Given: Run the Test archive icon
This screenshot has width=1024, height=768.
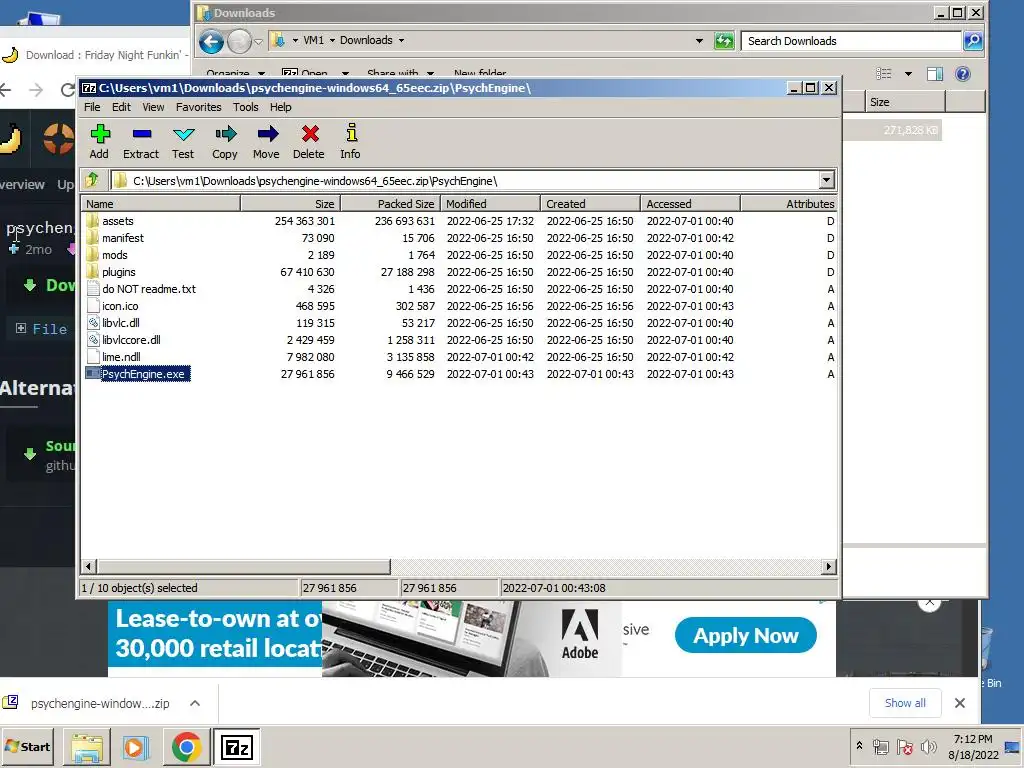Looking at the screenshot, I should tap(184, 134).
